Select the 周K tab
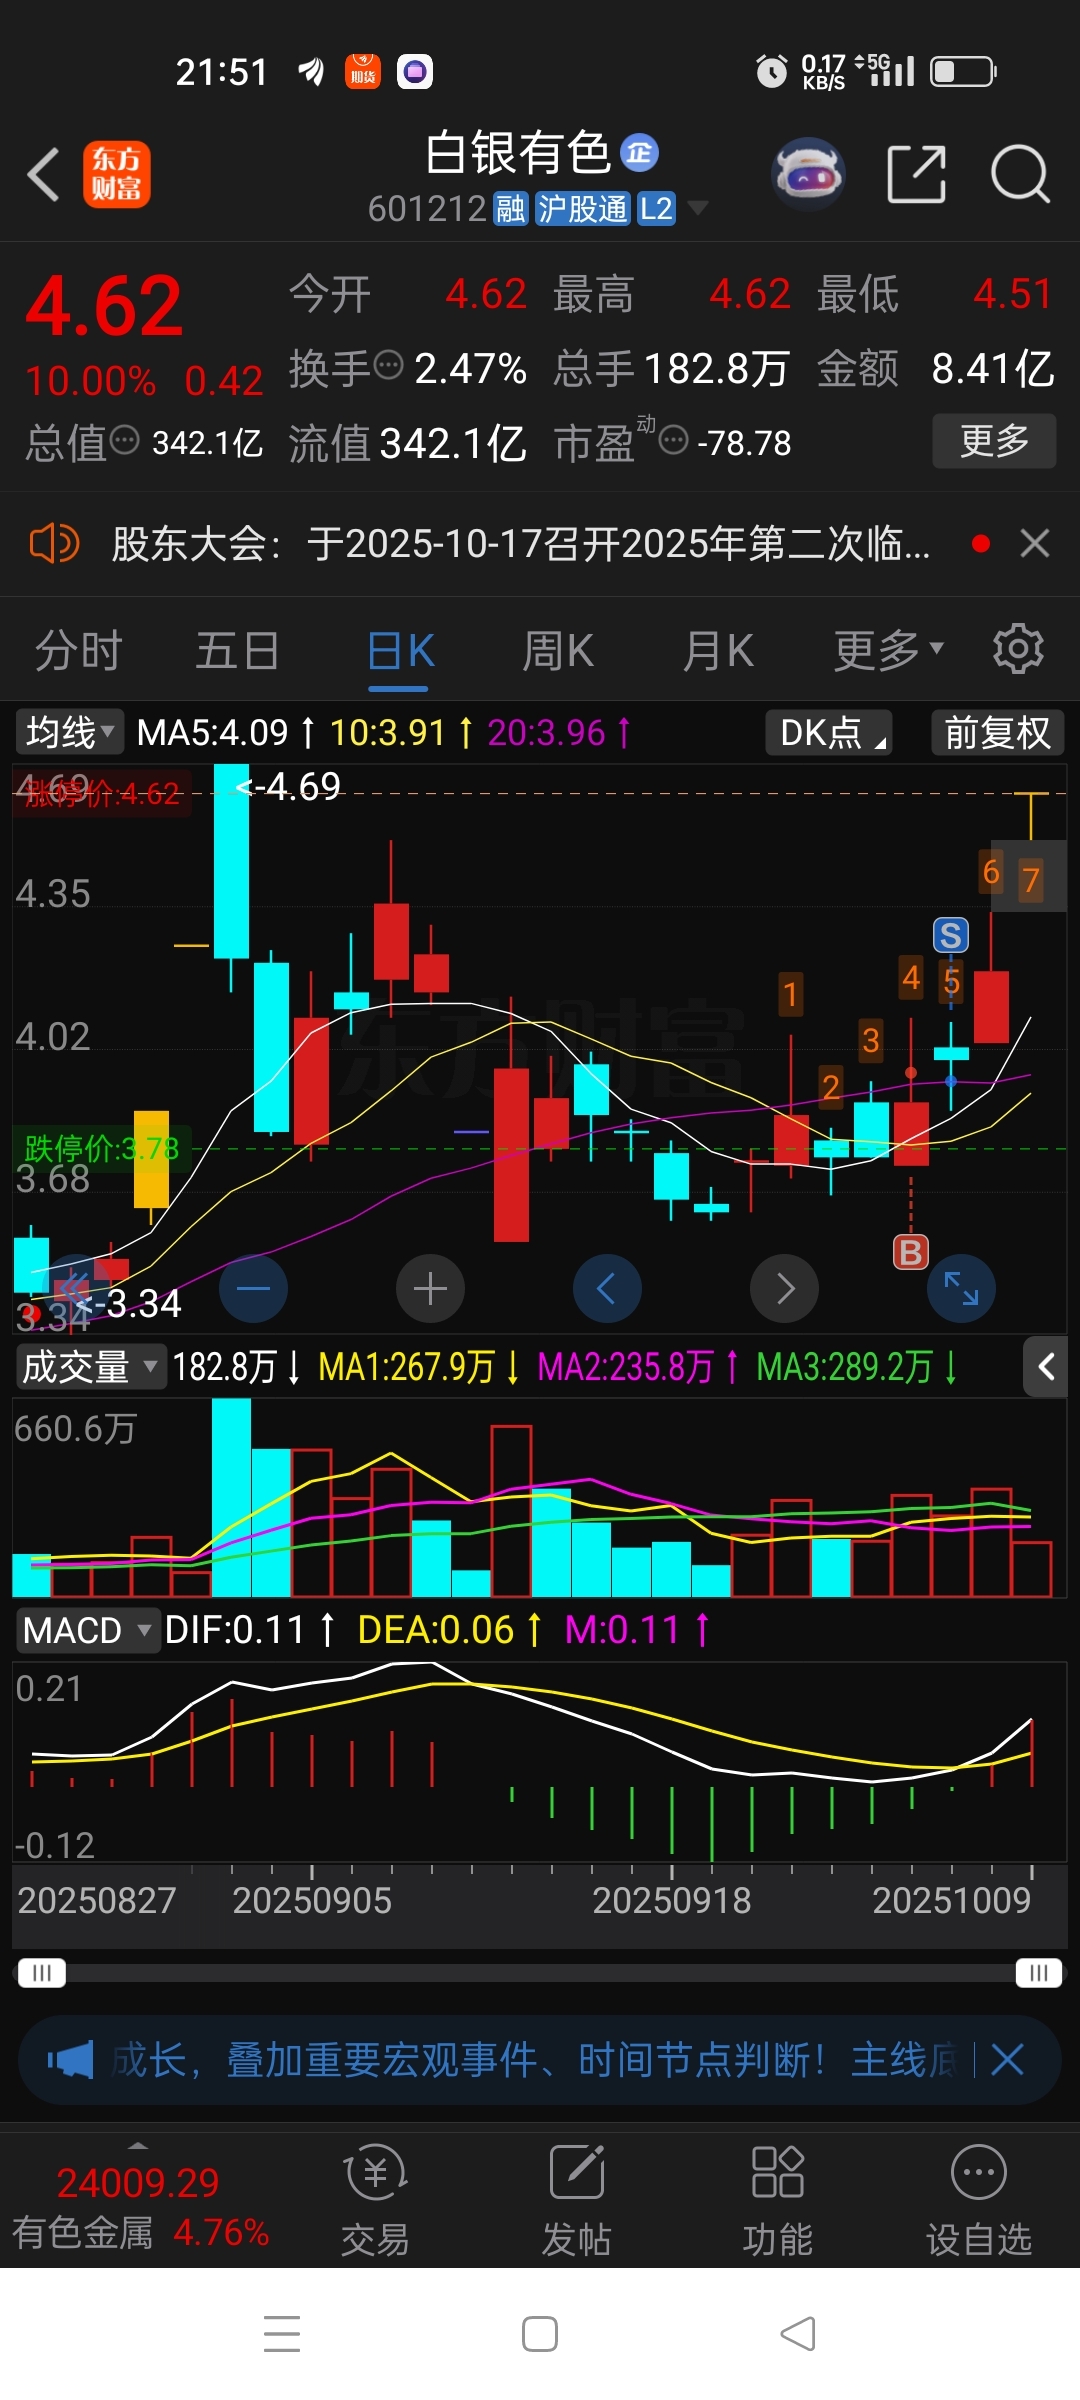 [558, 651]
